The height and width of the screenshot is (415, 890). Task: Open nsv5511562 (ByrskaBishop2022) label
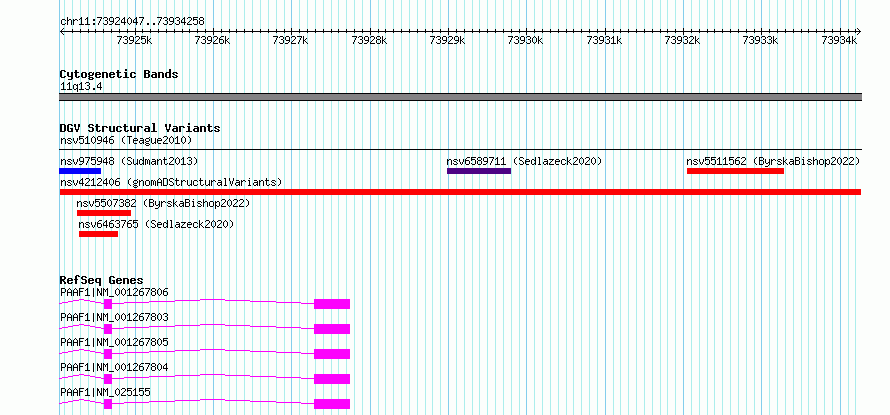coord(773,161)
